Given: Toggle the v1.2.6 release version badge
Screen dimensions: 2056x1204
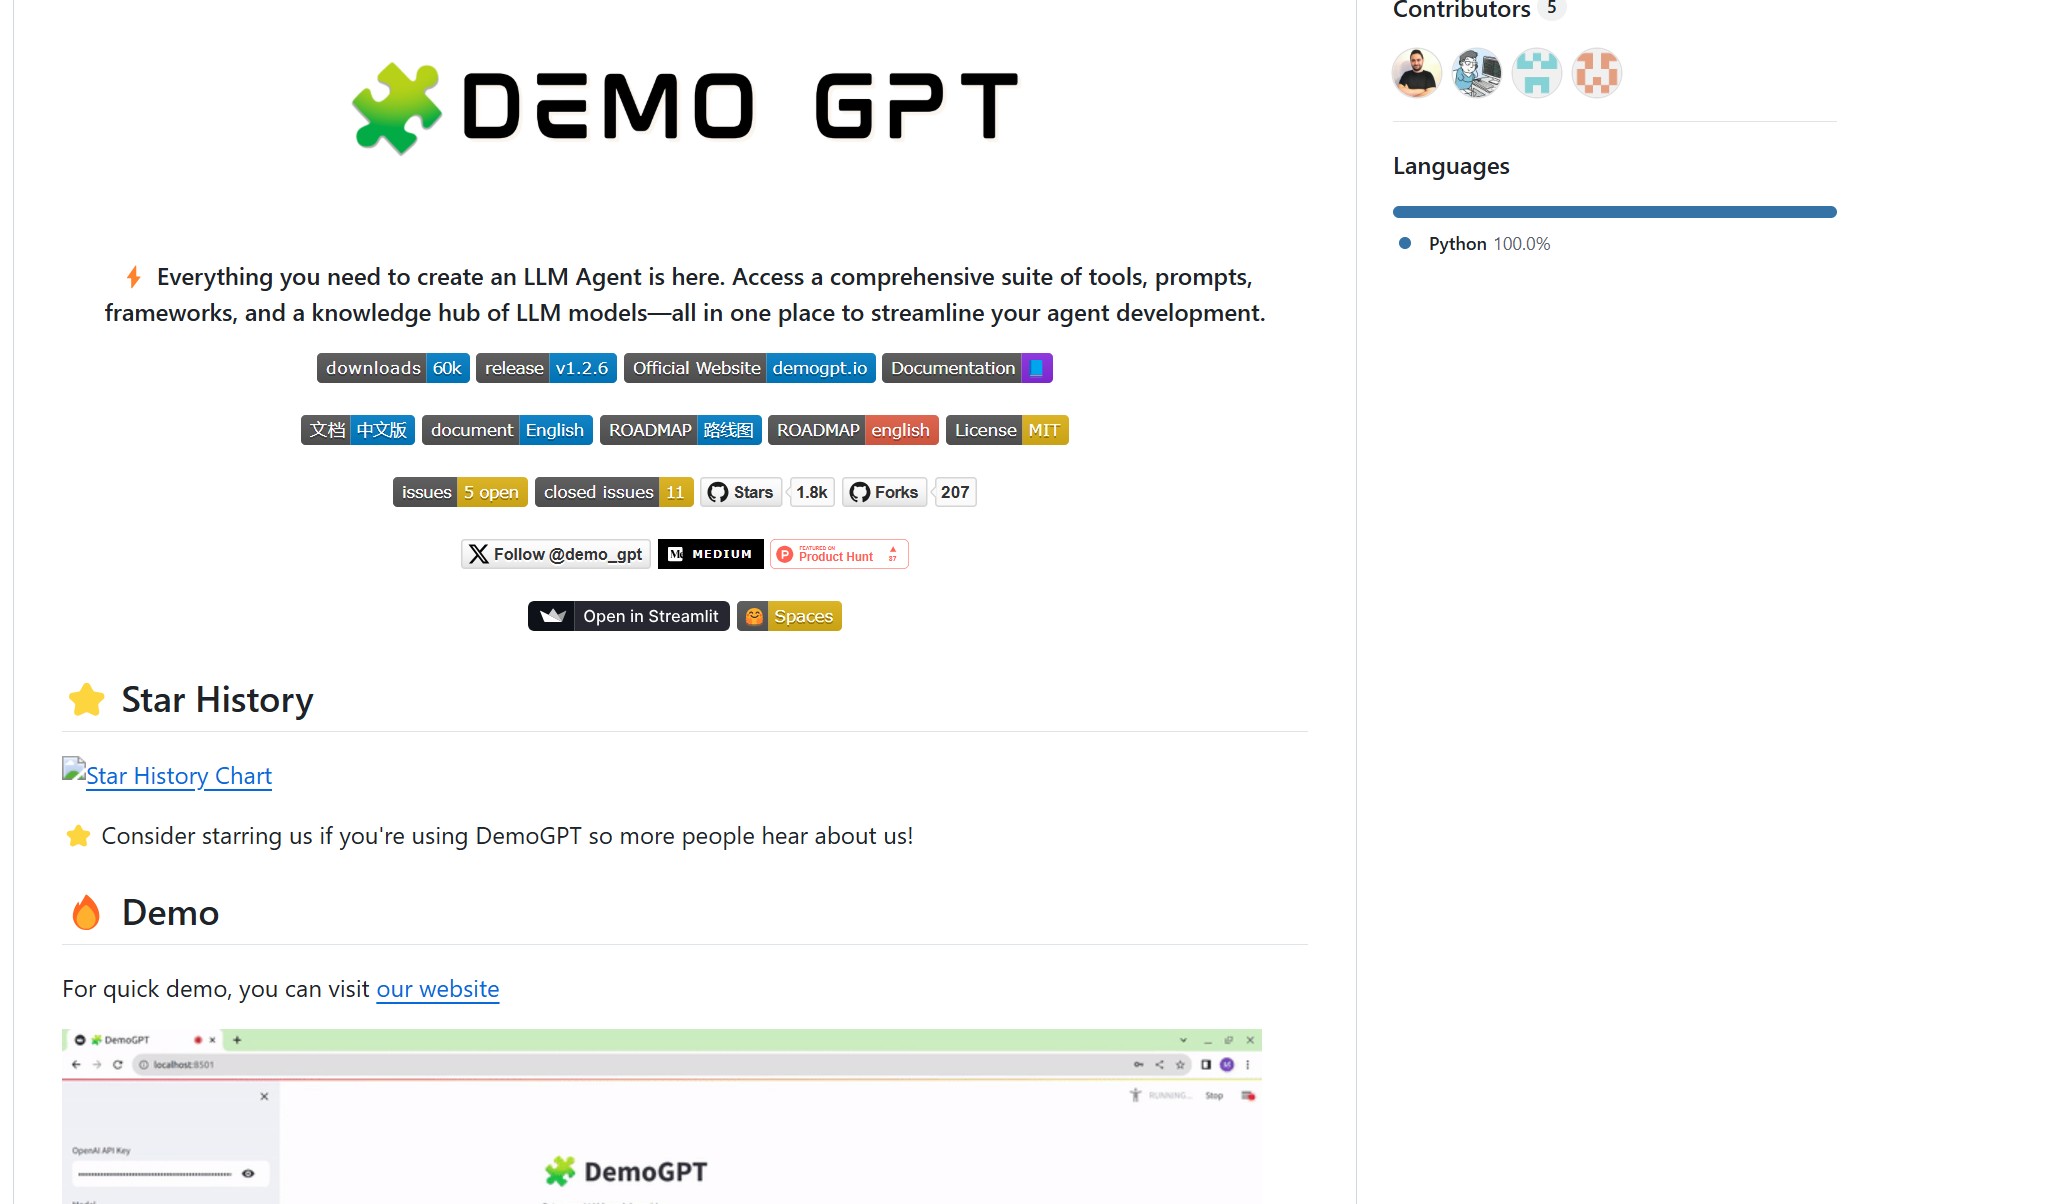Looking at the screenshot, I should [x=547, y=367].
